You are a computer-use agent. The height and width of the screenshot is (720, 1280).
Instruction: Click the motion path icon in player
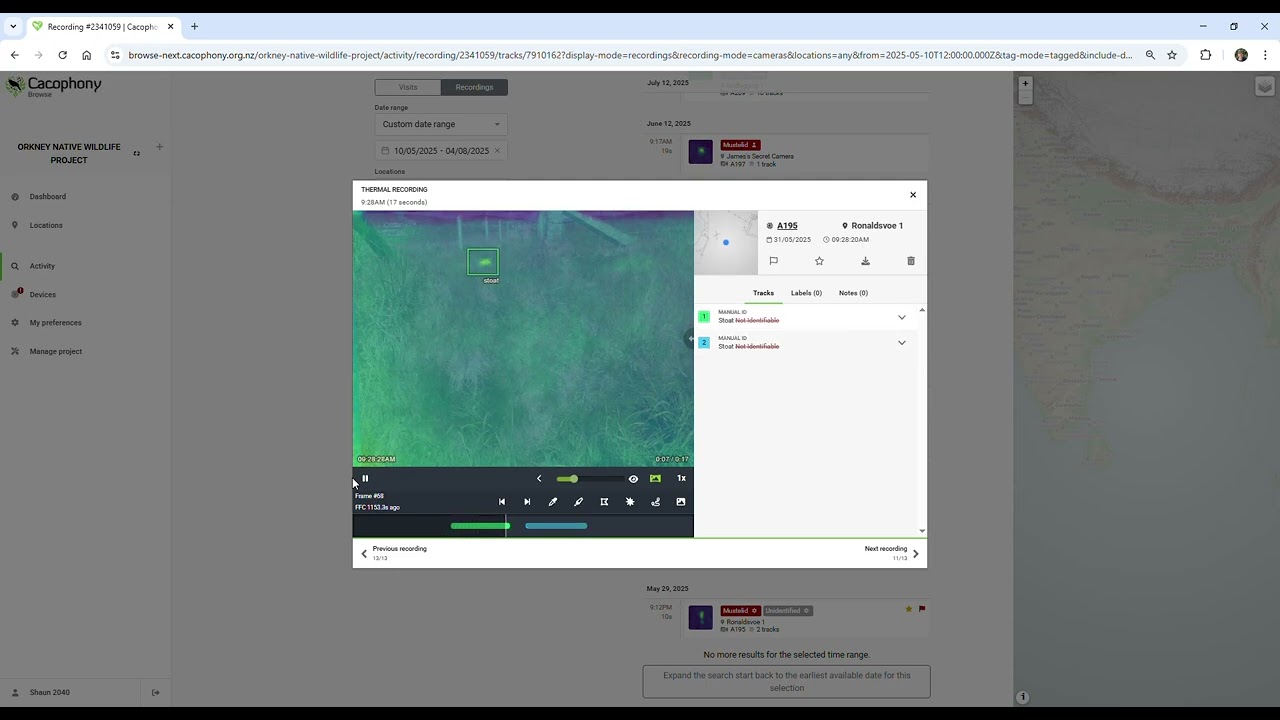655,502
